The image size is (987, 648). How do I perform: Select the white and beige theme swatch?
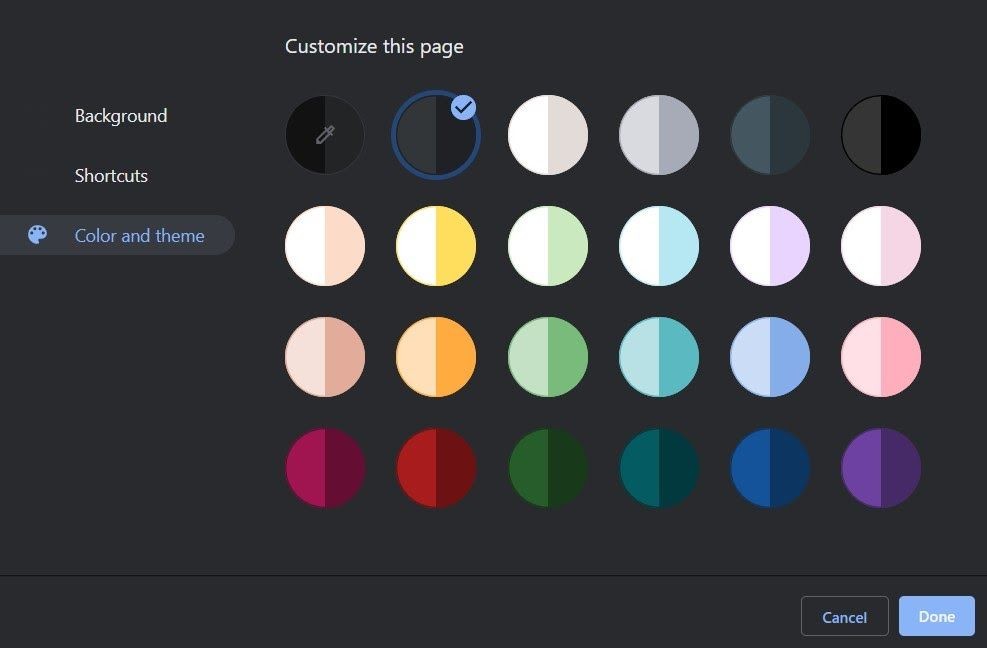(548, 135)
